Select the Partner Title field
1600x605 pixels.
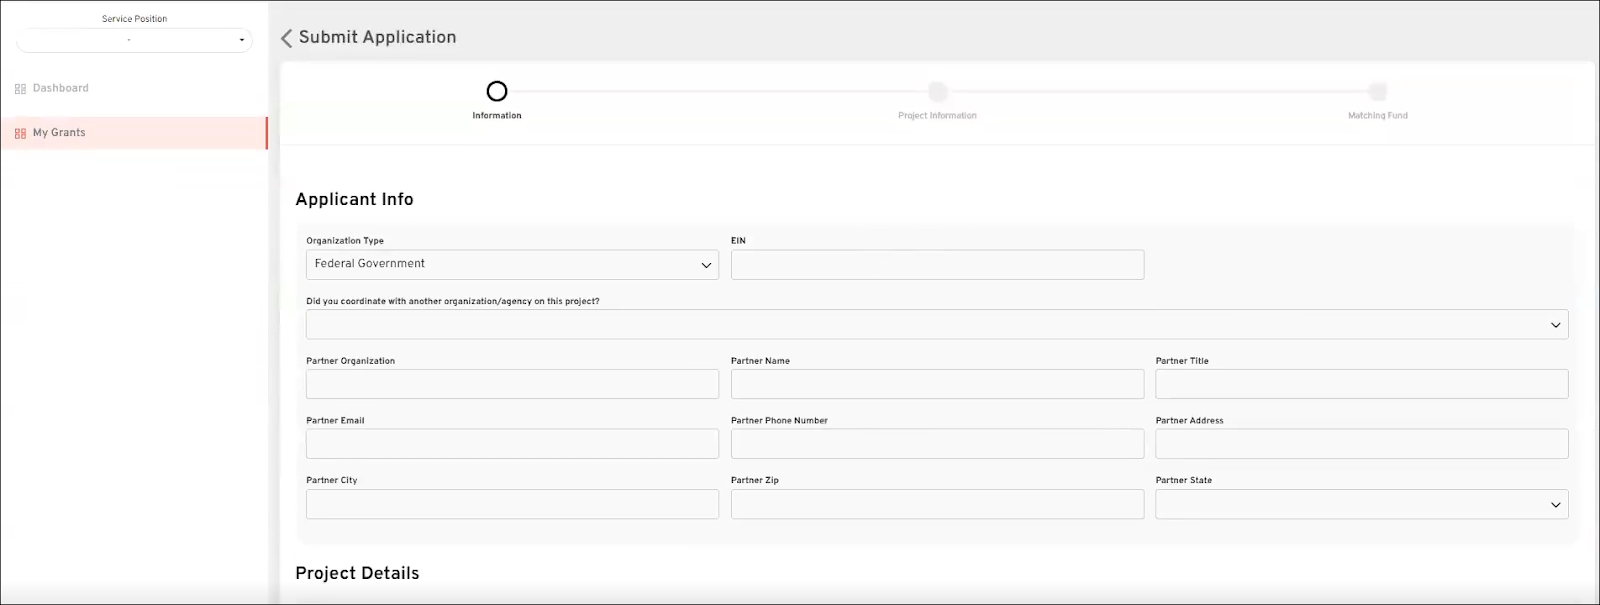click(1361, 385)
